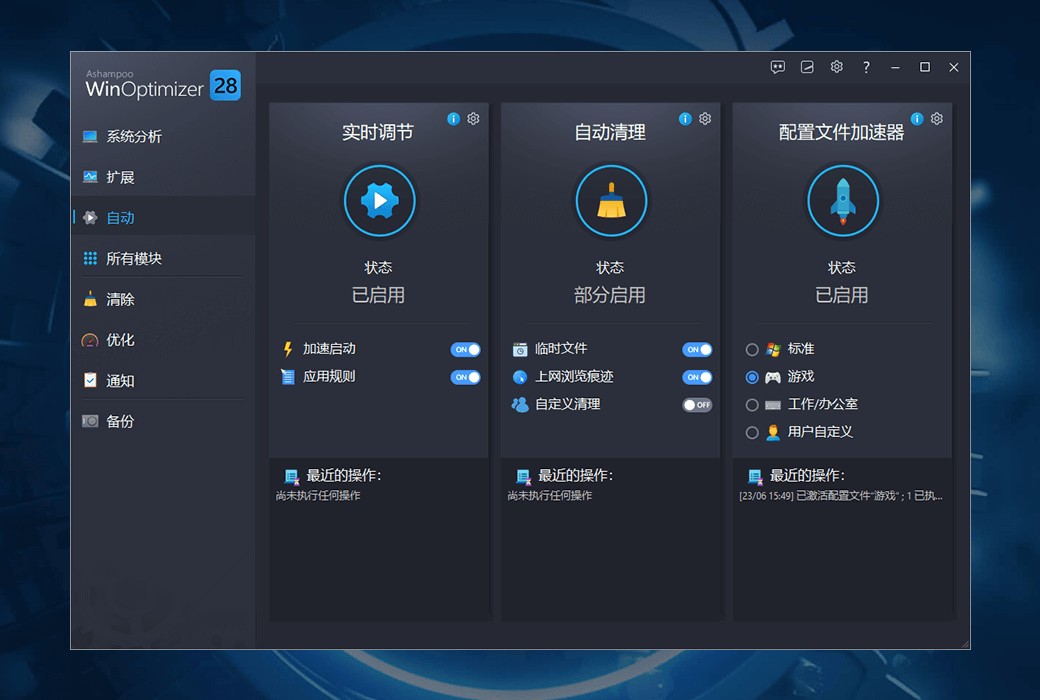Open 备份 in the sidebar
The width and height of the screenshot is (1040, 700).
[x=163, y=421]
